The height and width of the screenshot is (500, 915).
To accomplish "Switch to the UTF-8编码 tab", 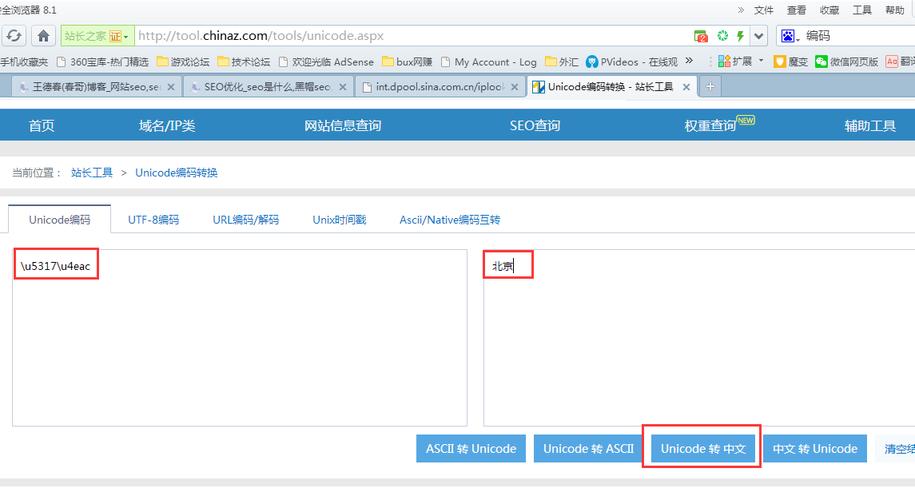I will 153,220.
